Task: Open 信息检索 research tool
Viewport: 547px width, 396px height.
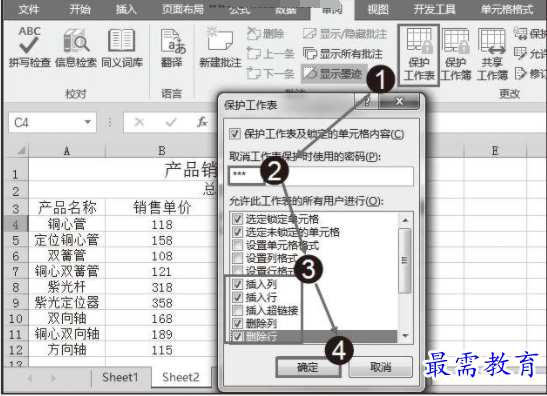Action: (76, 47)
